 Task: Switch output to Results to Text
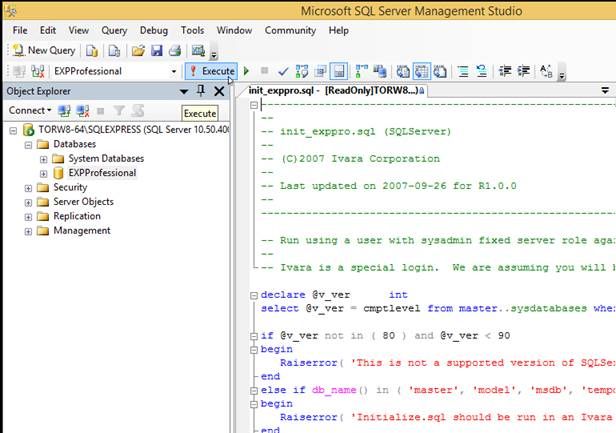click(x=403, y=71)
